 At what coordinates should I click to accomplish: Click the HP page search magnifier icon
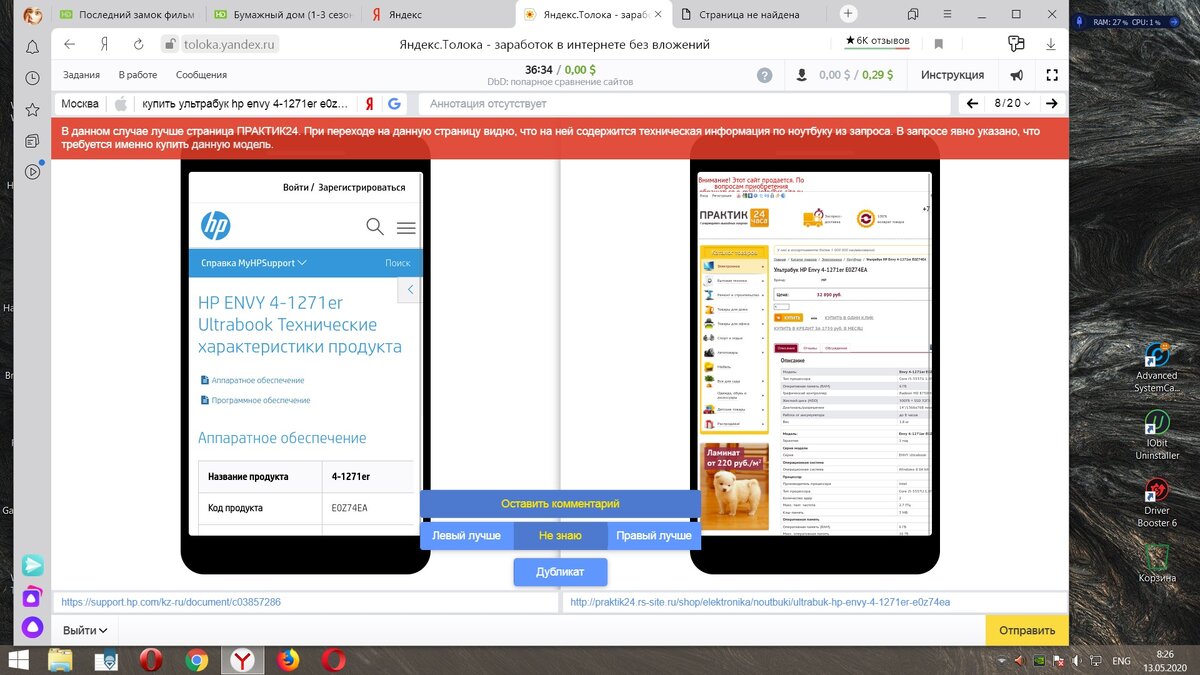[x=375, y=227]
